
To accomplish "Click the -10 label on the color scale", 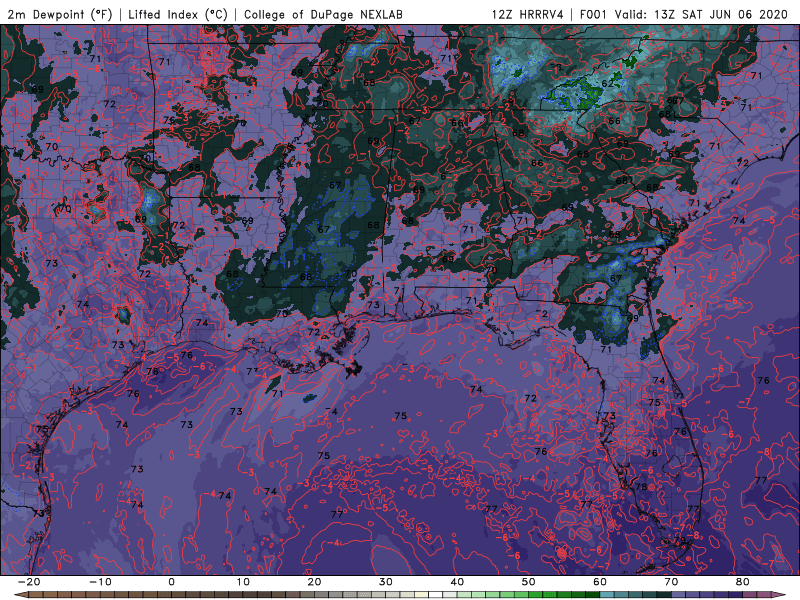I will pyautogui.click(x=100, y=582).
